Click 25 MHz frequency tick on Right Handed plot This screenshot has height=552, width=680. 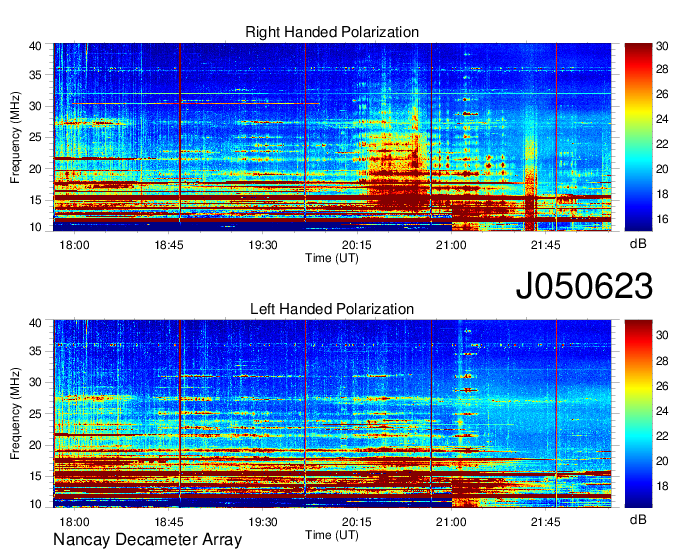point(35,137)
